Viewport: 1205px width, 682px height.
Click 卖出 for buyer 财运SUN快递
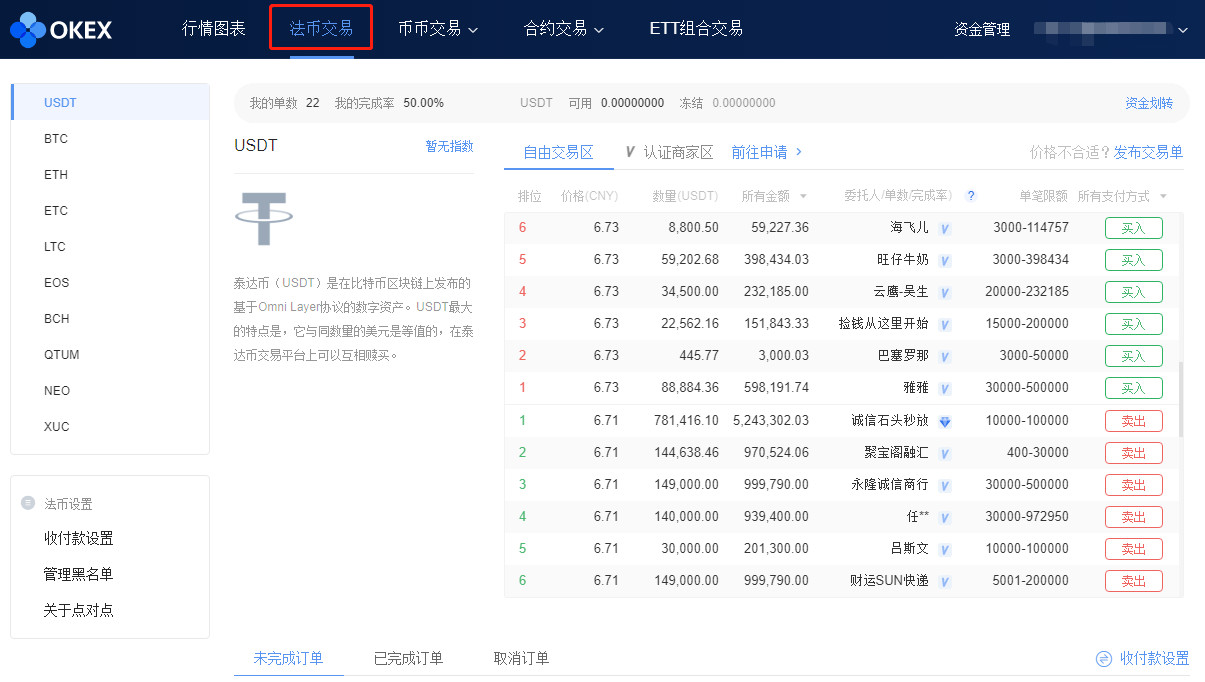tap(1133, 581)
